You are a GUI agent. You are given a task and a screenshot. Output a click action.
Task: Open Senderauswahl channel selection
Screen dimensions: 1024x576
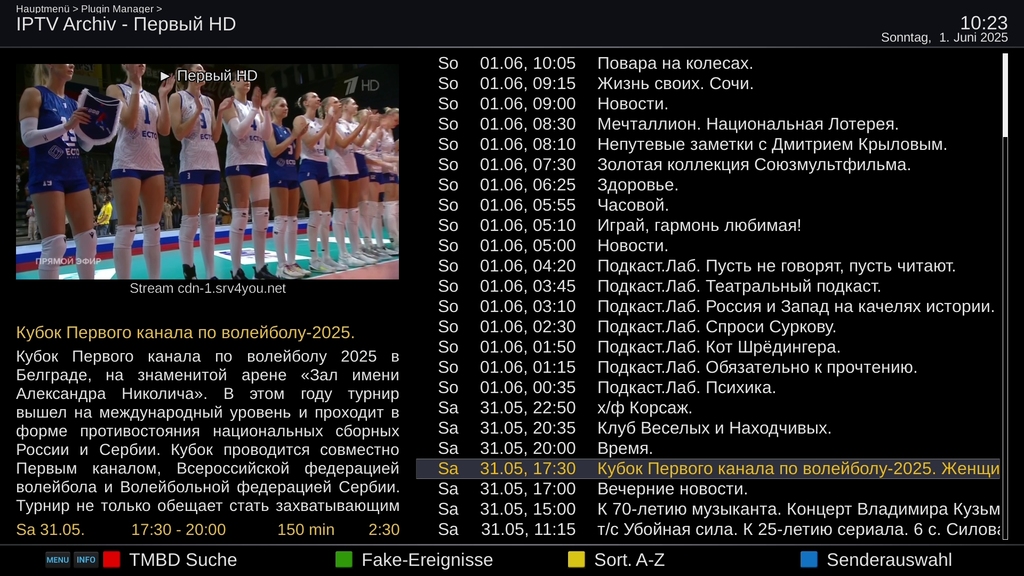point(889,560)
